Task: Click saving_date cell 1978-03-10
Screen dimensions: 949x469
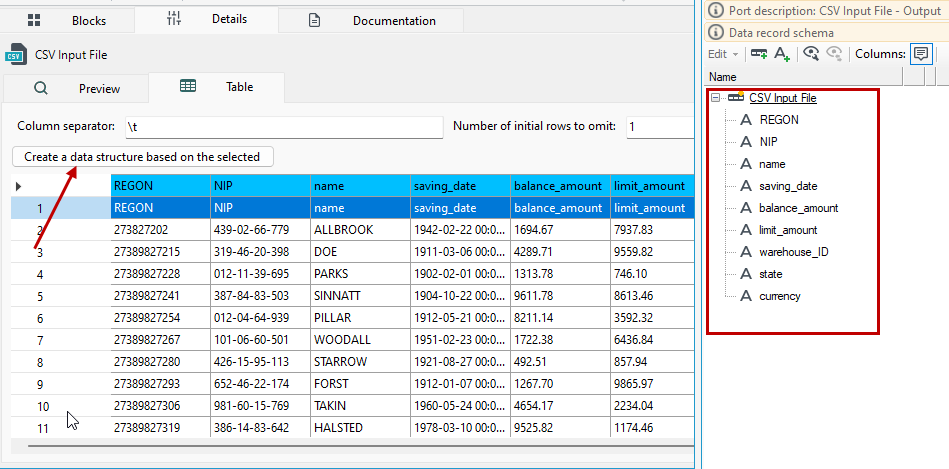Action: click(461, 428)
